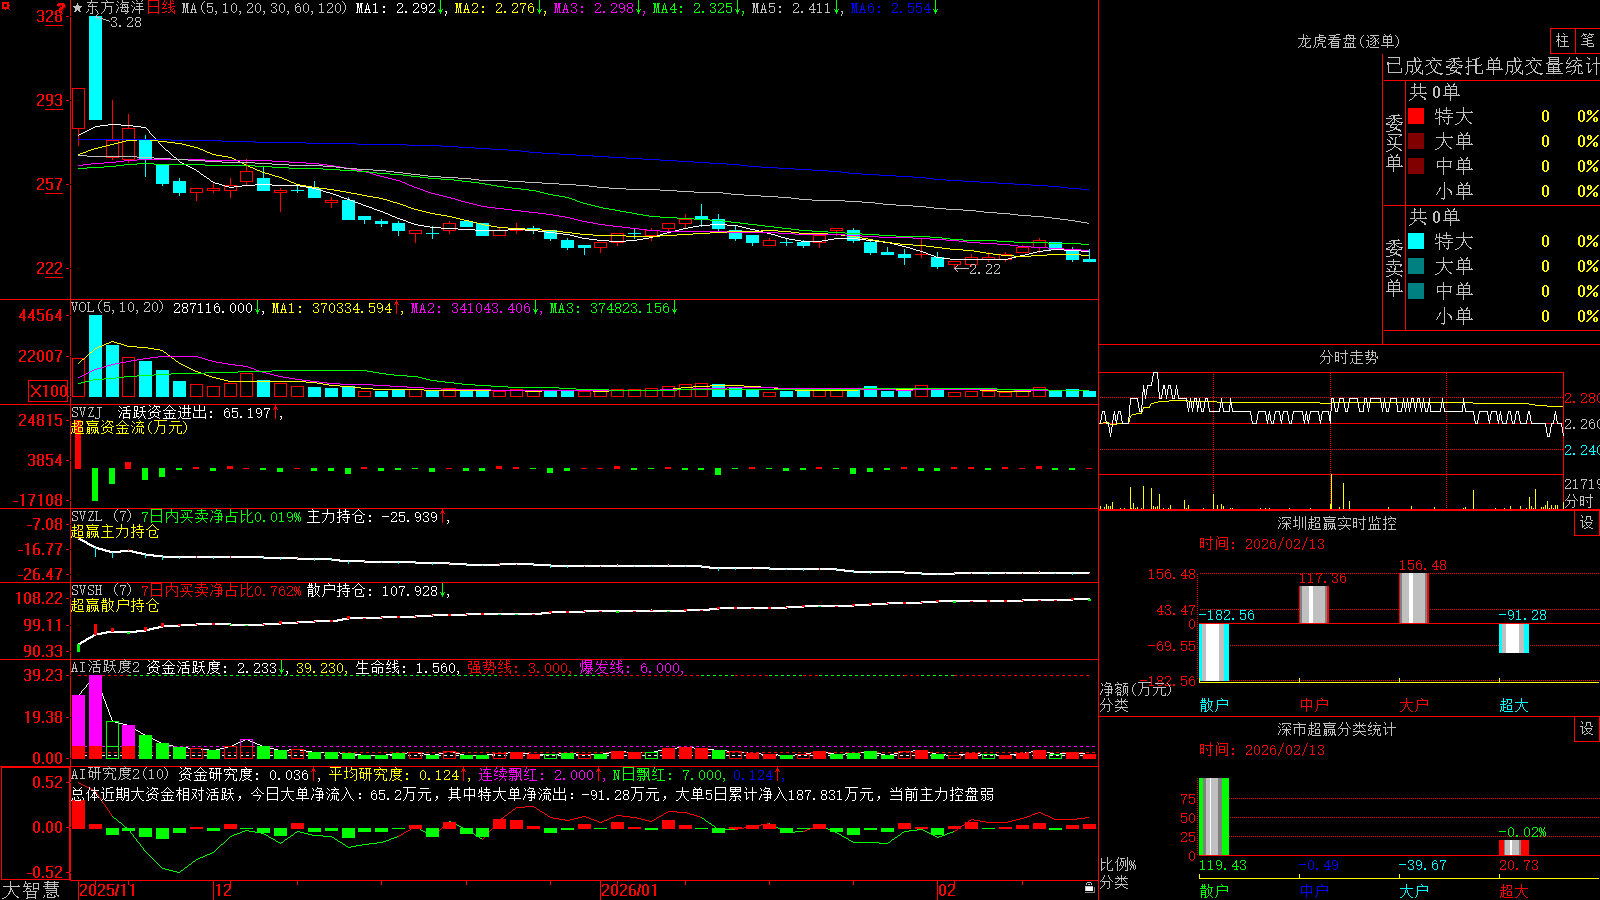Click the 深圳超赢实时监控 panel title
The height and width of the screenshot is (900, 1600).
point(1337,523)
